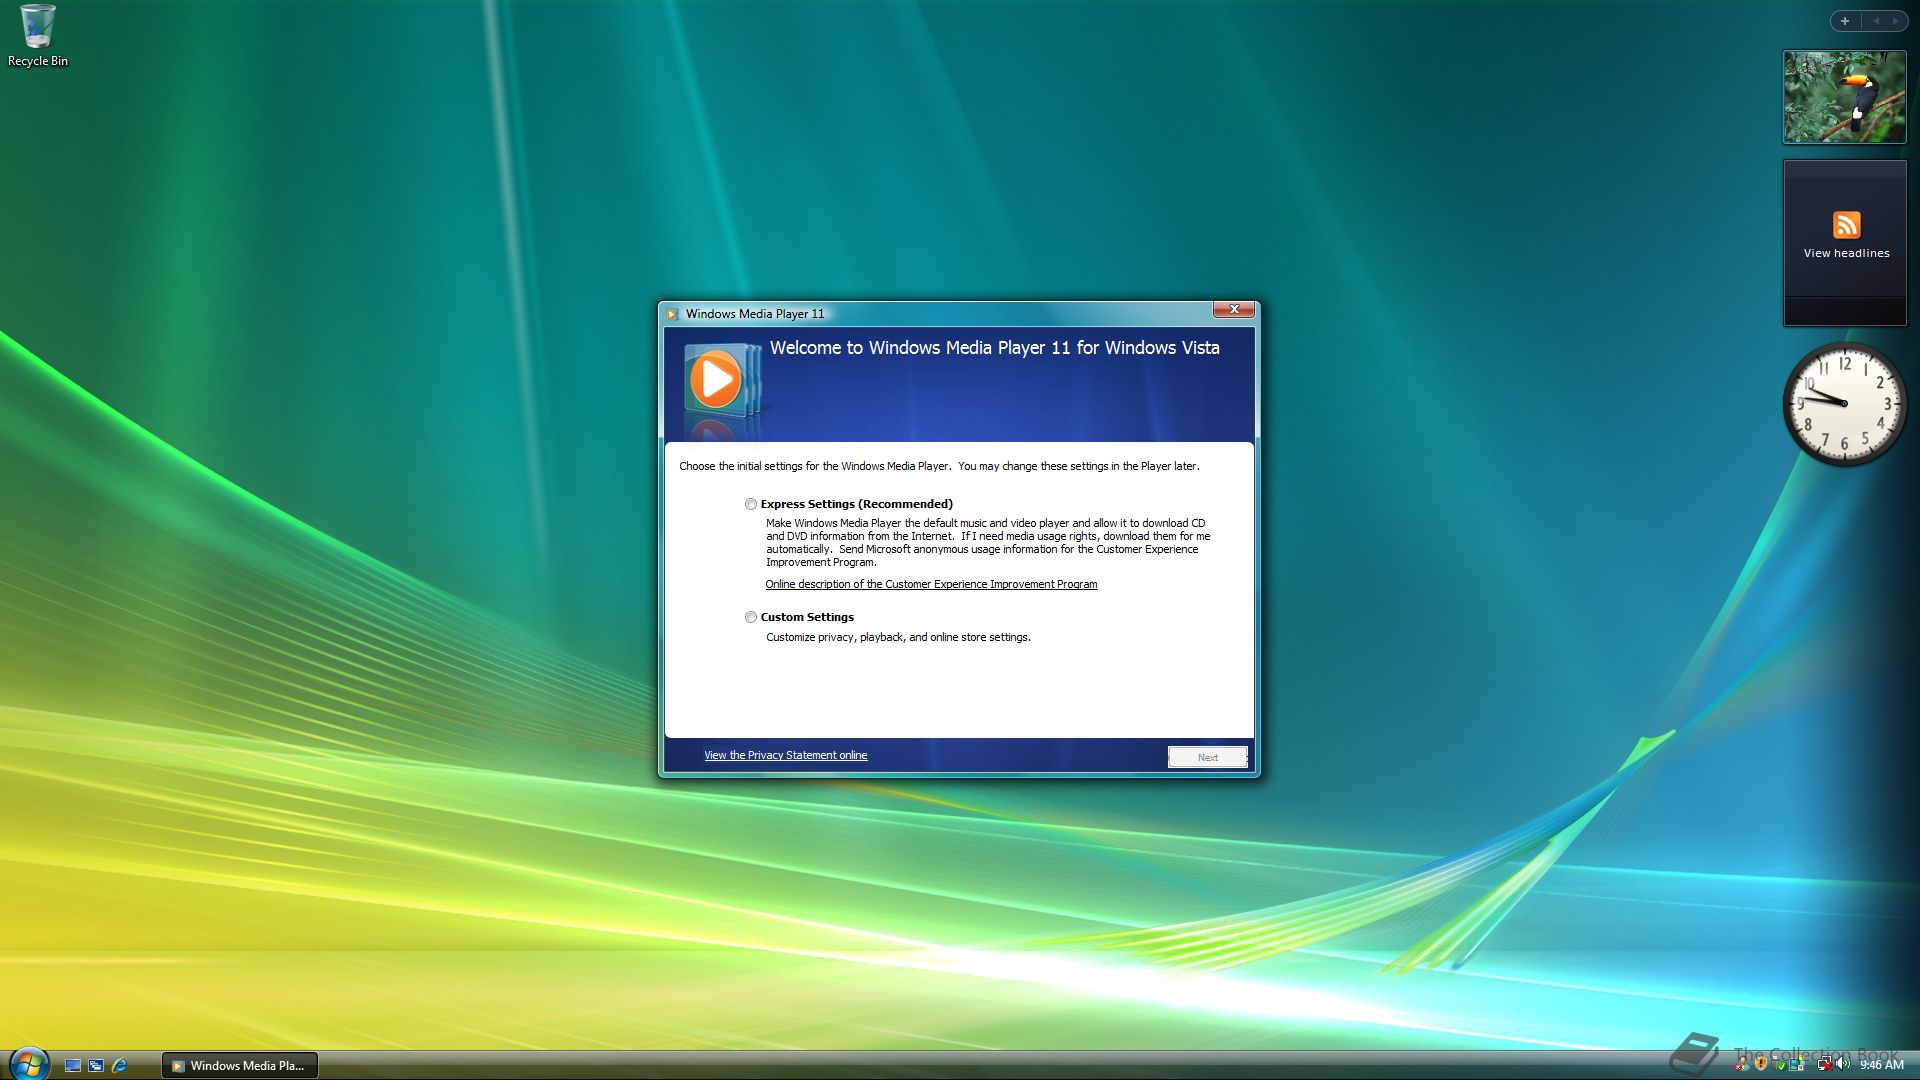The width and height of the screenshot is (1920, 1080).
Task: Click the toucan slideshow gadget picture
Action: click(1844, 97)
